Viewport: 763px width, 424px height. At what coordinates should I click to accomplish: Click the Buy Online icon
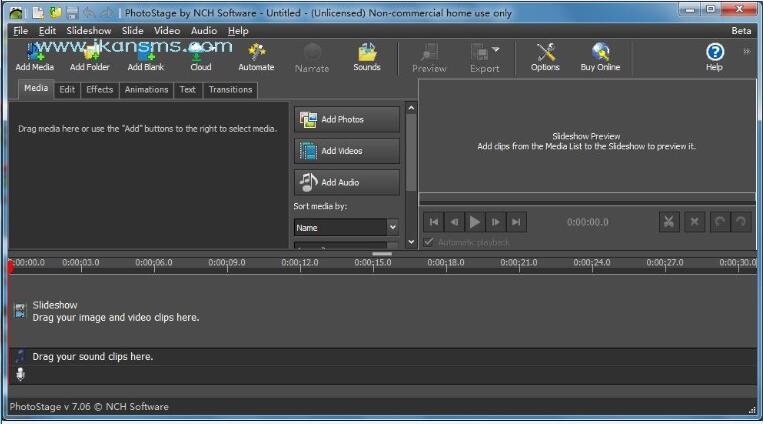600,57
